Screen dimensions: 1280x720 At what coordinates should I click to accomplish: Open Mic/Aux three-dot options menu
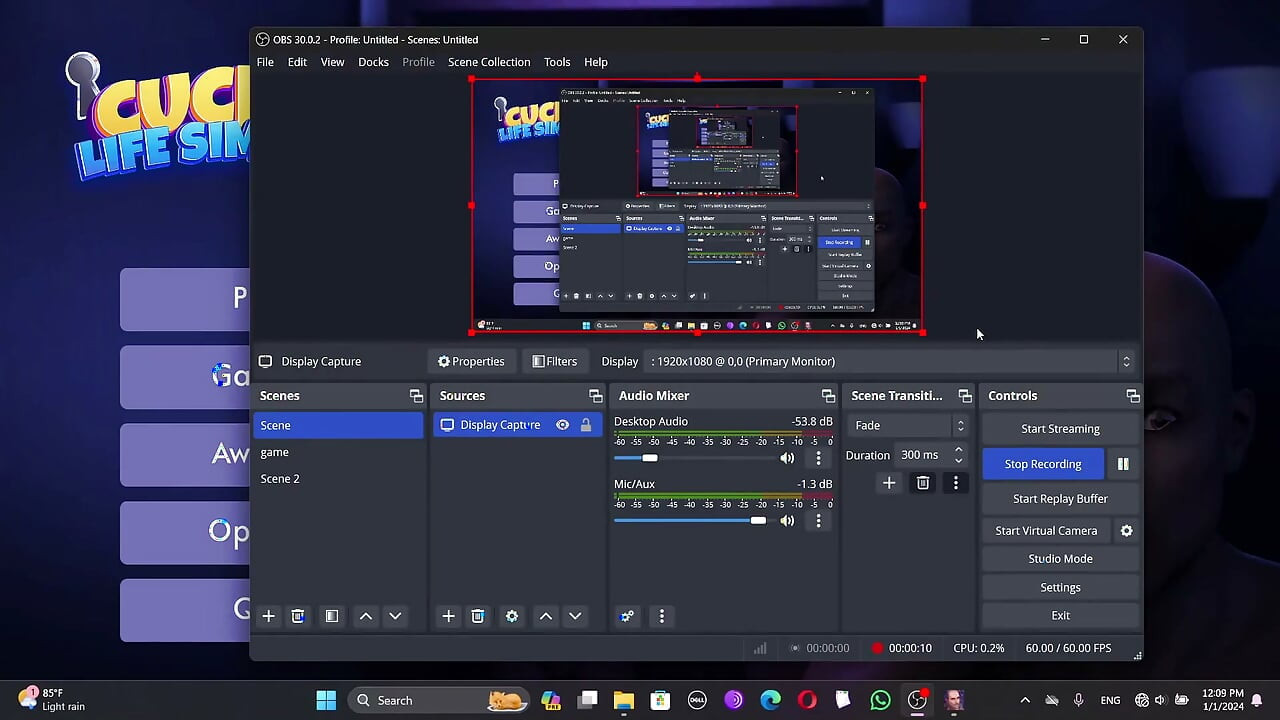coord(818,521)
